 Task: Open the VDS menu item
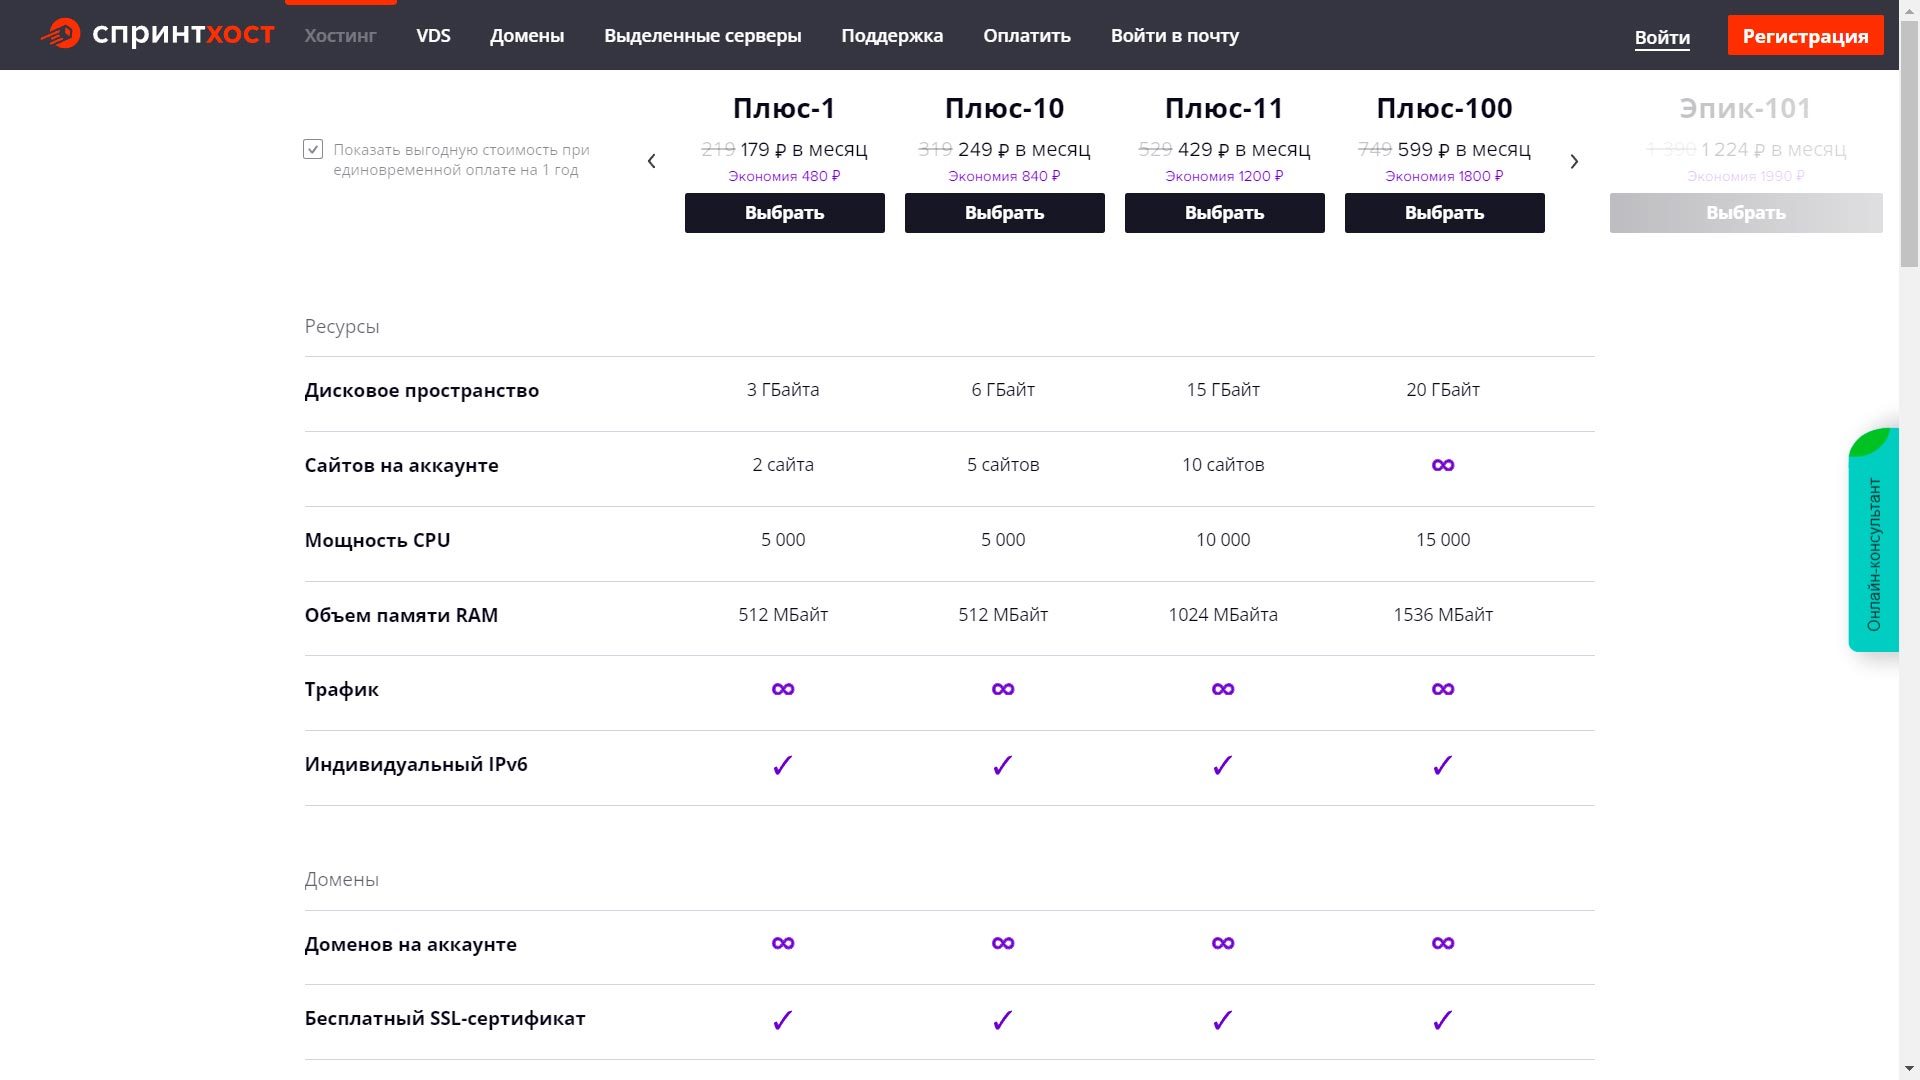pyautogui.click(x=433, y=36)
